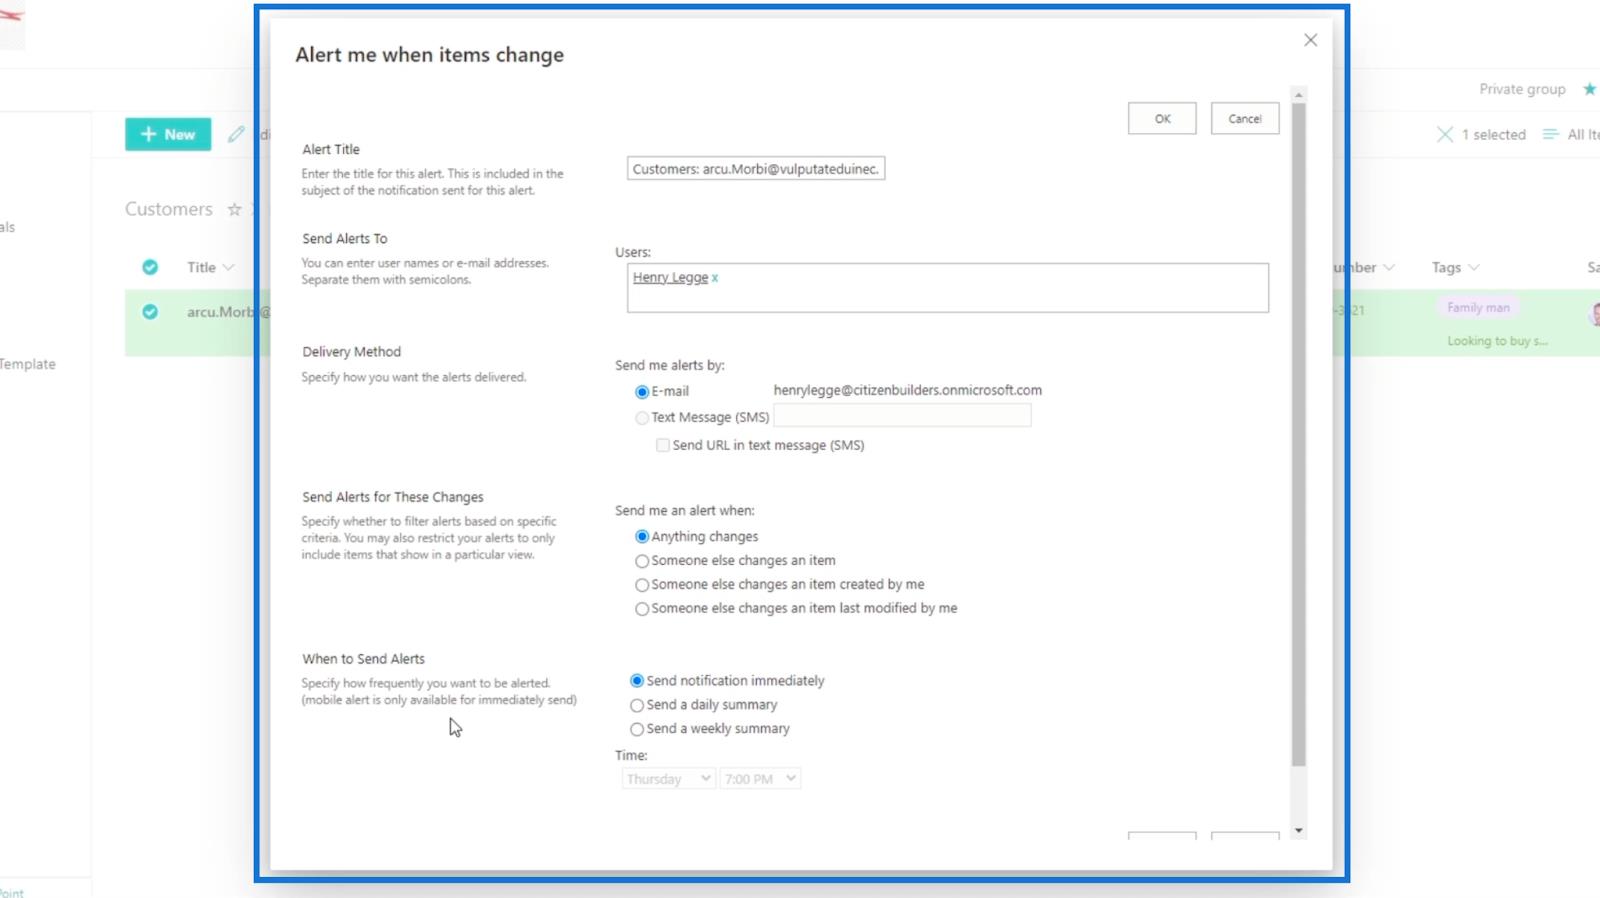Viewport: 1600px width, 898px height.
Task: Select Text Message (SMS) delivery method
Action: (x=642, y=418)
